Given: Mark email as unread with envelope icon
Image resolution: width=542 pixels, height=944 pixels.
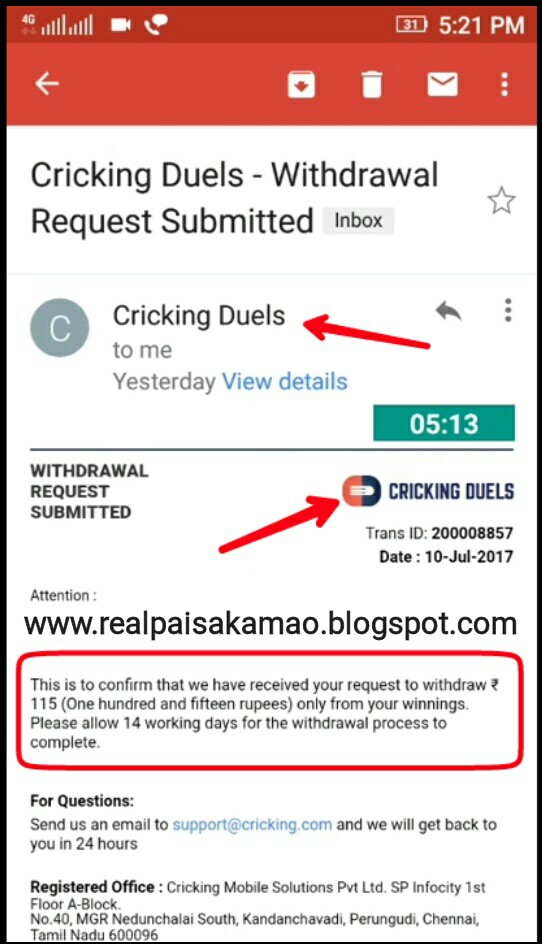Looking at the screenshot, I should click(x=443, y=84).
